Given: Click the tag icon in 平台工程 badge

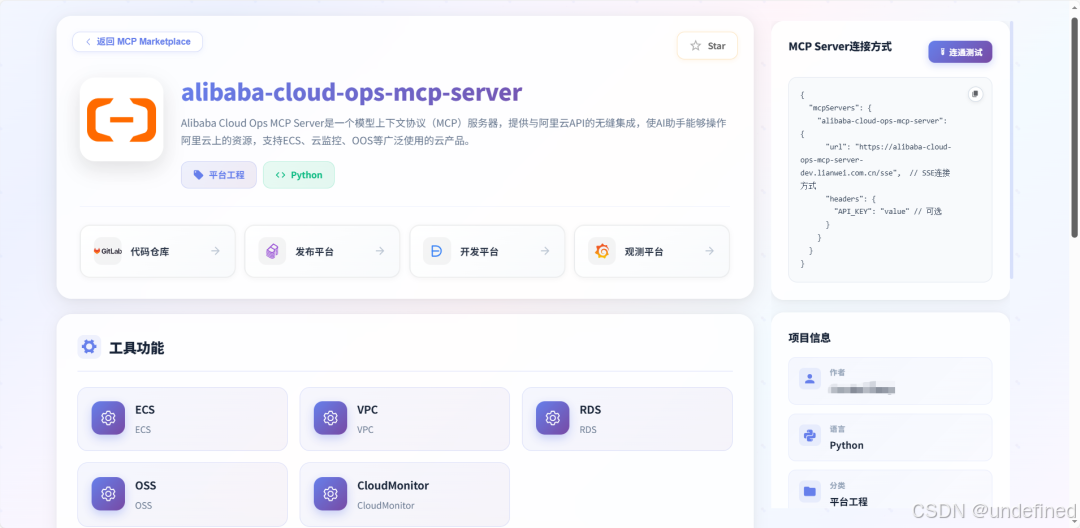Looking at the screenshot, I should (198, 175).
